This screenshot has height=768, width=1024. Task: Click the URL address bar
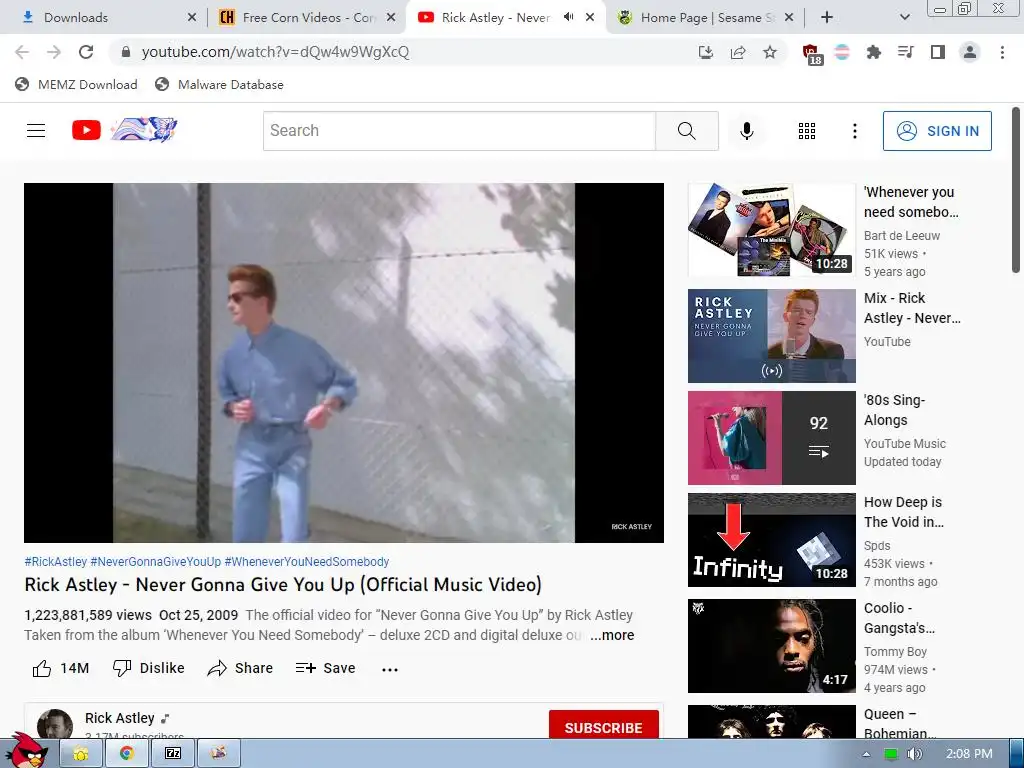[x=405, y=52]
